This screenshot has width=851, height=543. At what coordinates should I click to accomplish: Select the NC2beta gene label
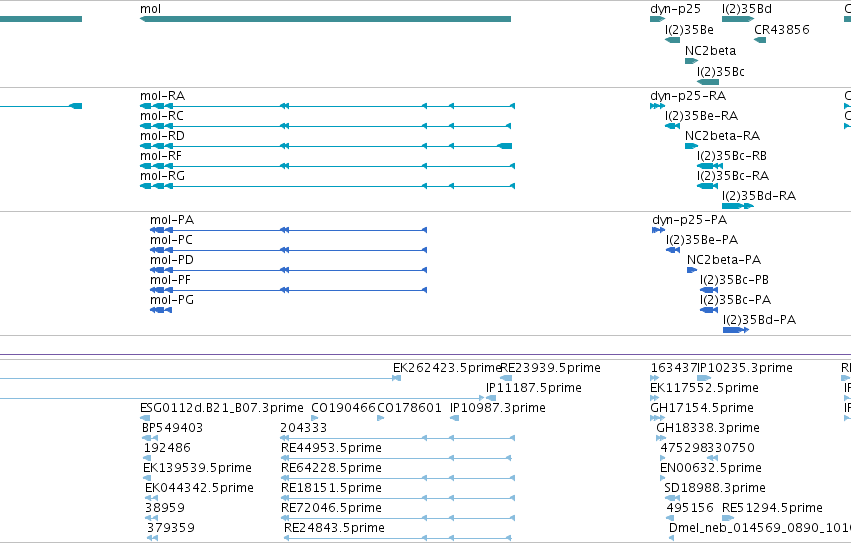pos(710,51)
